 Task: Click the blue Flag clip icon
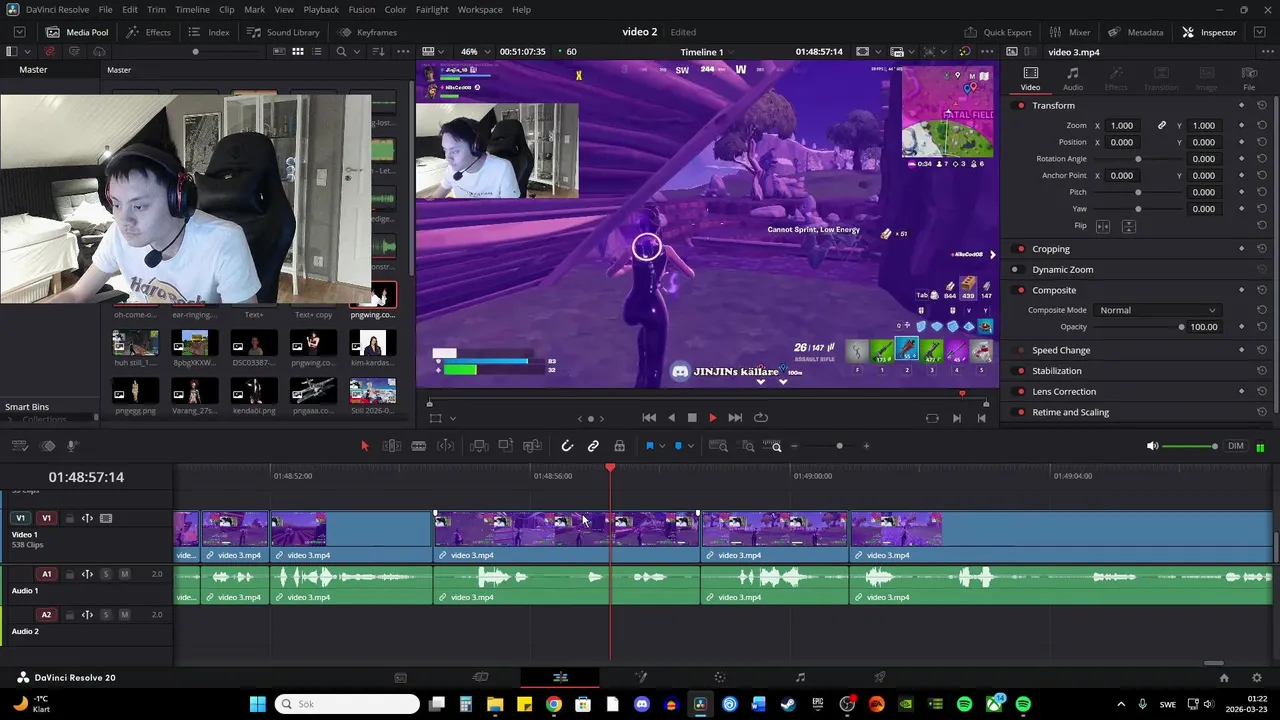[x=649, y=446]
